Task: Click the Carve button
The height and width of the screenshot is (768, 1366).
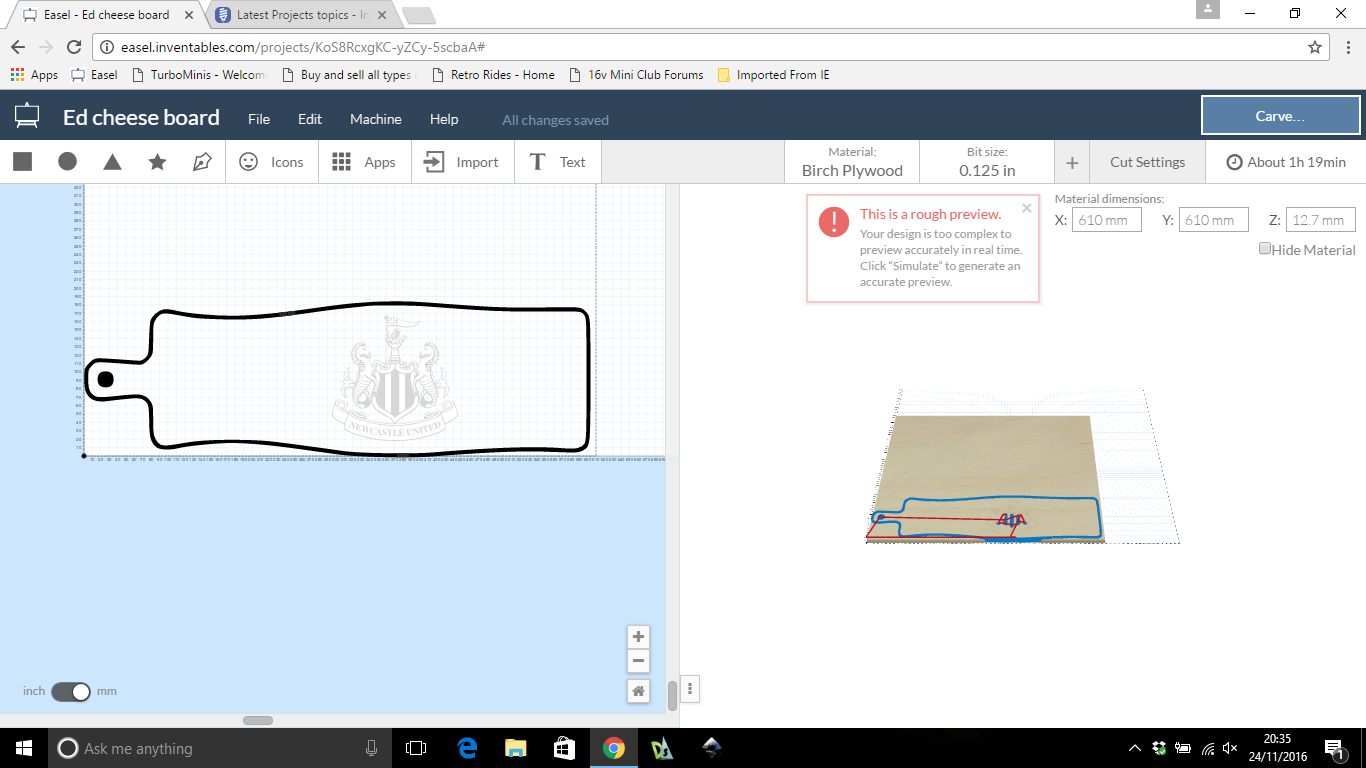Action: point(1280,116)
